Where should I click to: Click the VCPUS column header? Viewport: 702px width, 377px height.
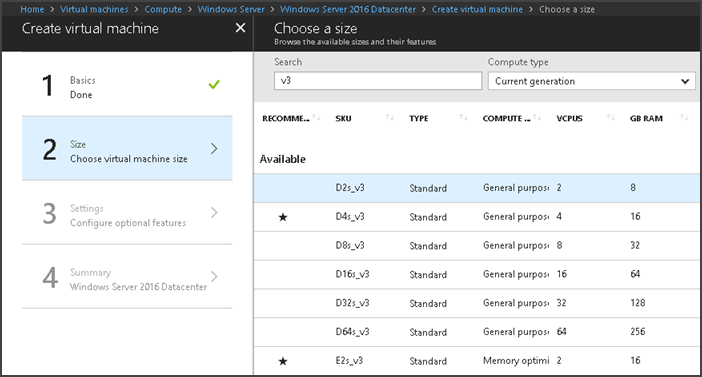[x=569, y=118]
